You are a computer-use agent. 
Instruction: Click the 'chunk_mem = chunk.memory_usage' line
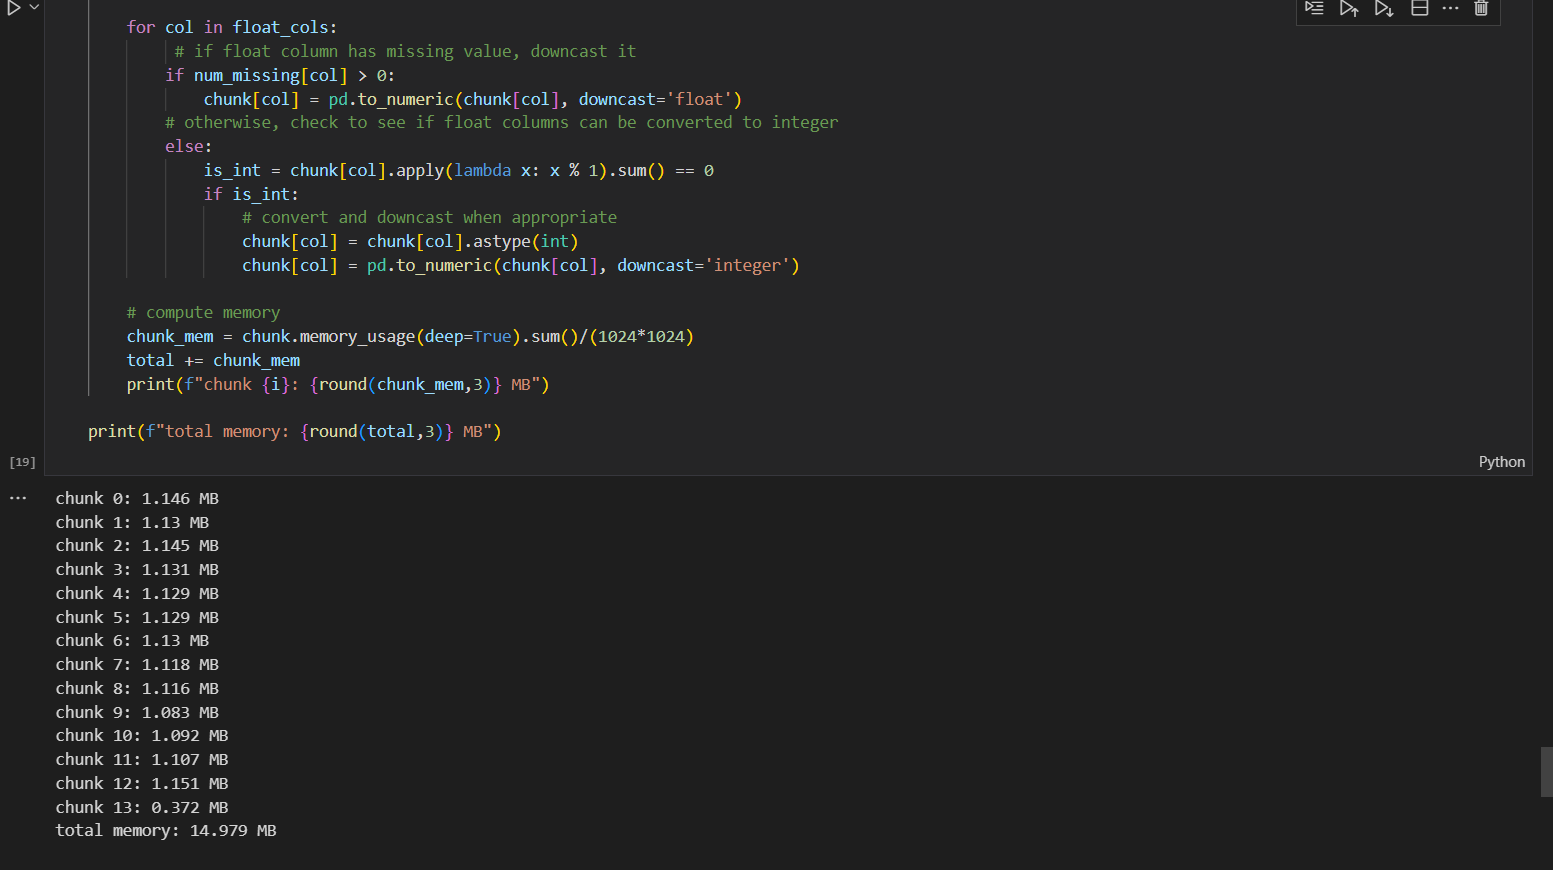[410, 337]
